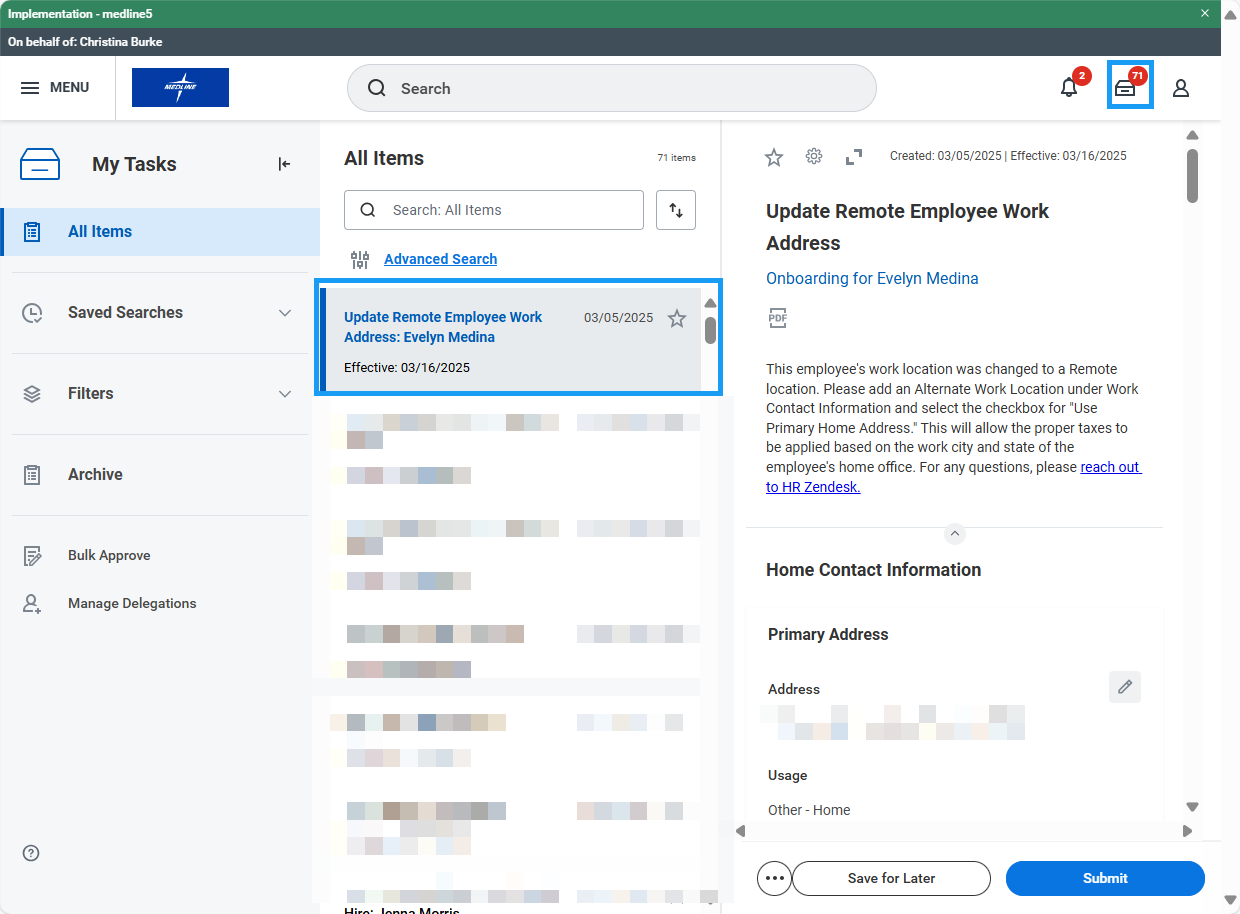
Task: Collapse the task instructions section
Action: pyautogui.click(x=954, y=534)
